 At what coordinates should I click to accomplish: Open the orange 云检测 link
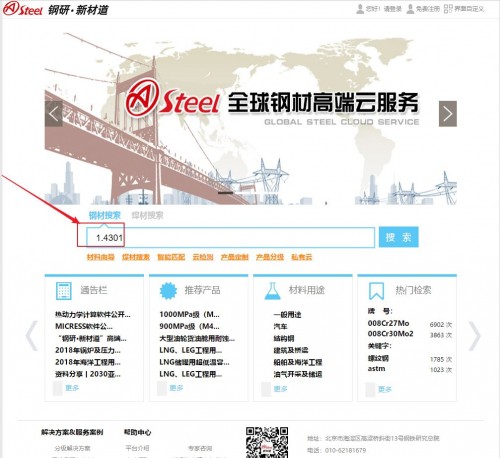point(203,257)
